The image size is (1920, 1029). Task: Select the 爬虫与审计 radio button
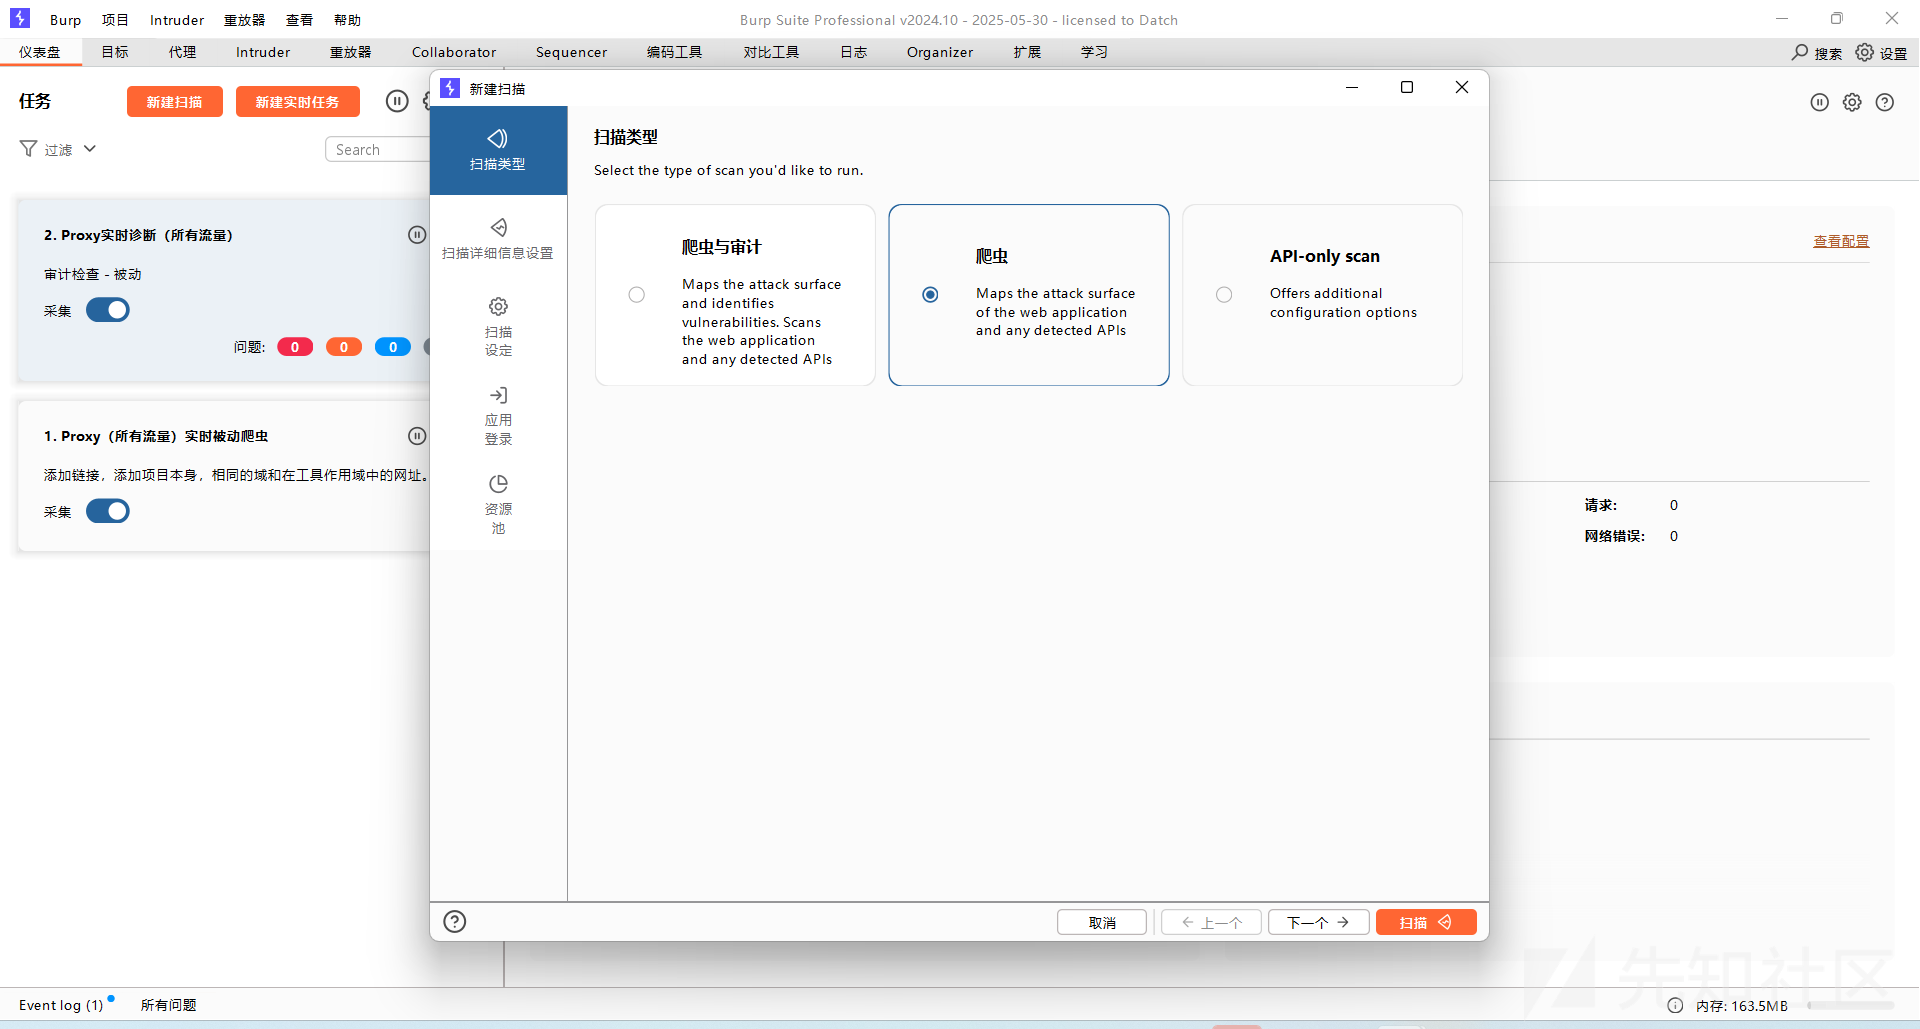[637, 295]
